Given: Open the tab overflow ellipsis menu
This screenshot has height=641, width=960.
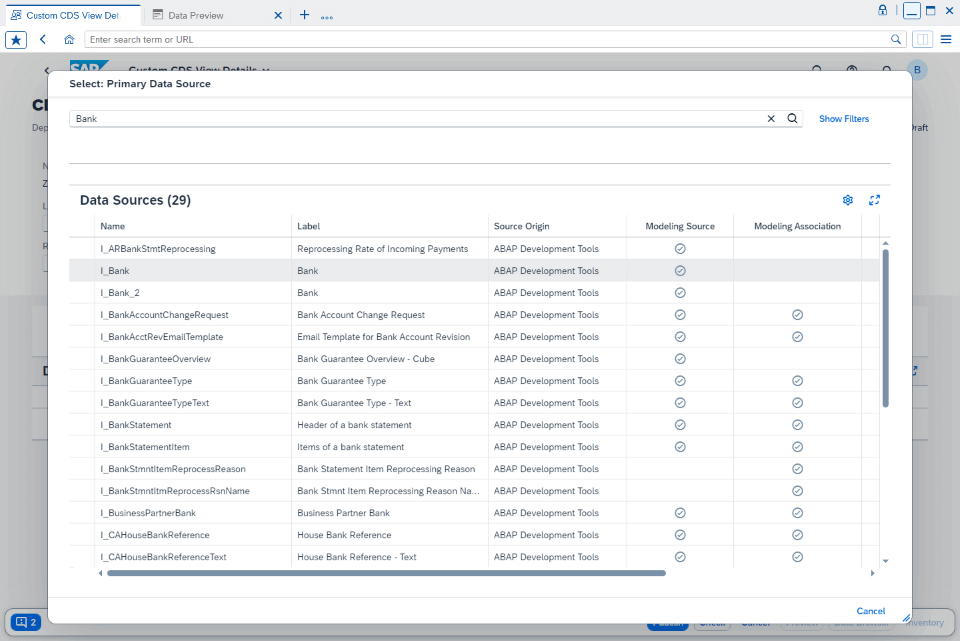Looking at the screenshot, I should 329,15.
